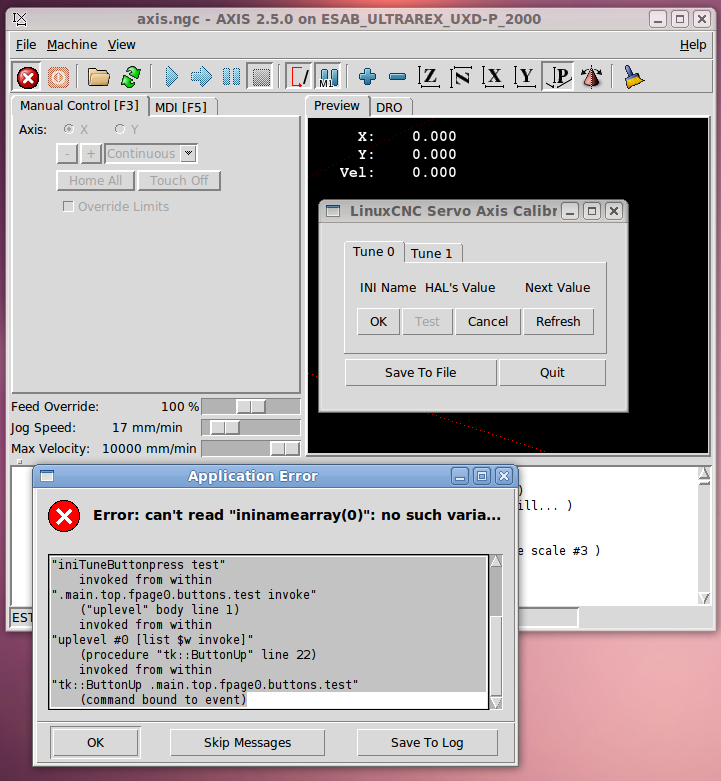Click the error traceback scrollbar down arrow
The image size is (721, 781).
[496, 703]
